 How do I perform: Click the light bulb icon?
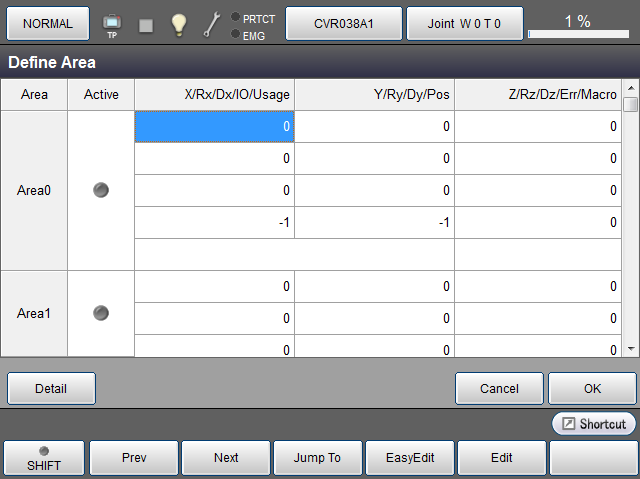tap(179, 24)
